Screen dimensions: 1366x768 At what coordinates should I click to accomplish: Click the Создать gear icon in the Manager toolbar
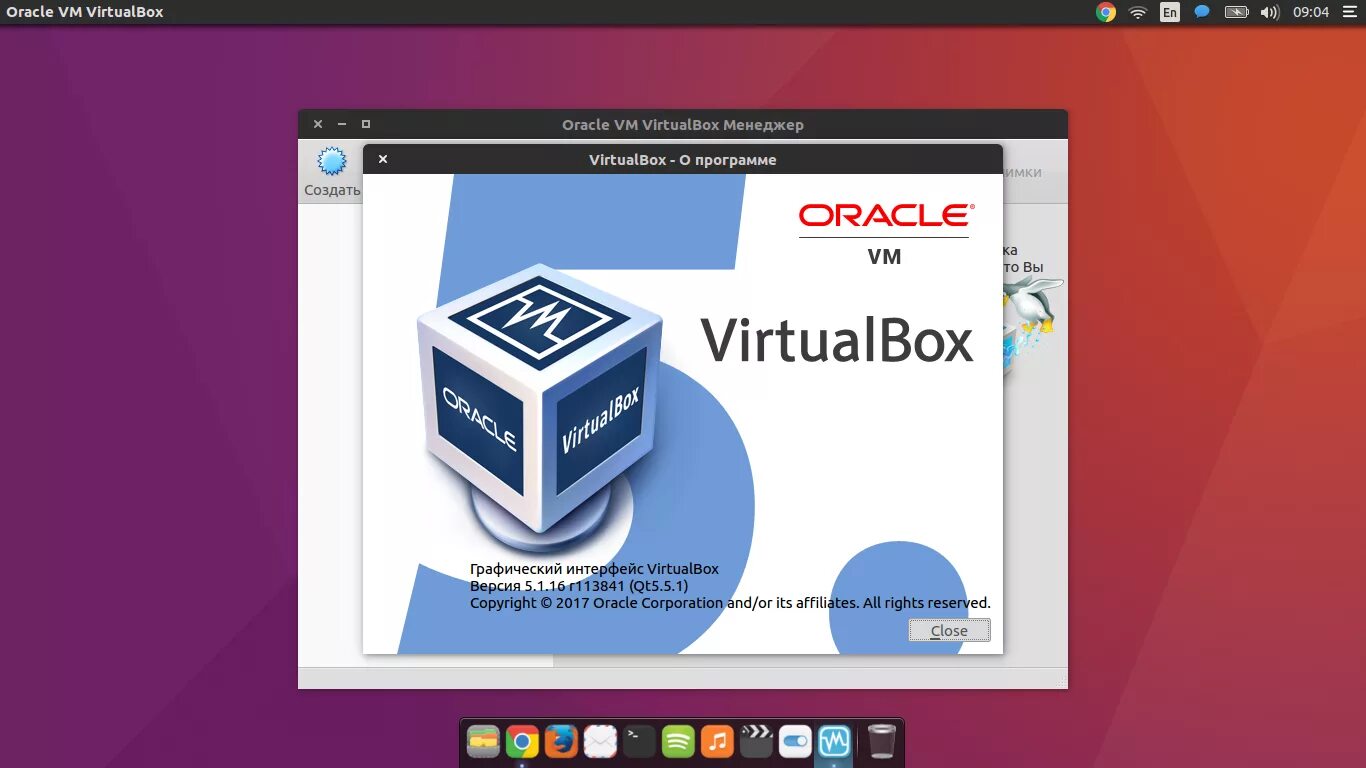click(331, 162)
